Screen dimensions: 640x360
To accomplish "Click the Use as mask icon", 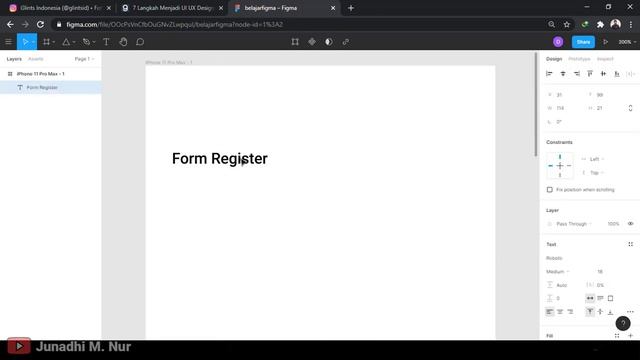I will pos(329,42).
